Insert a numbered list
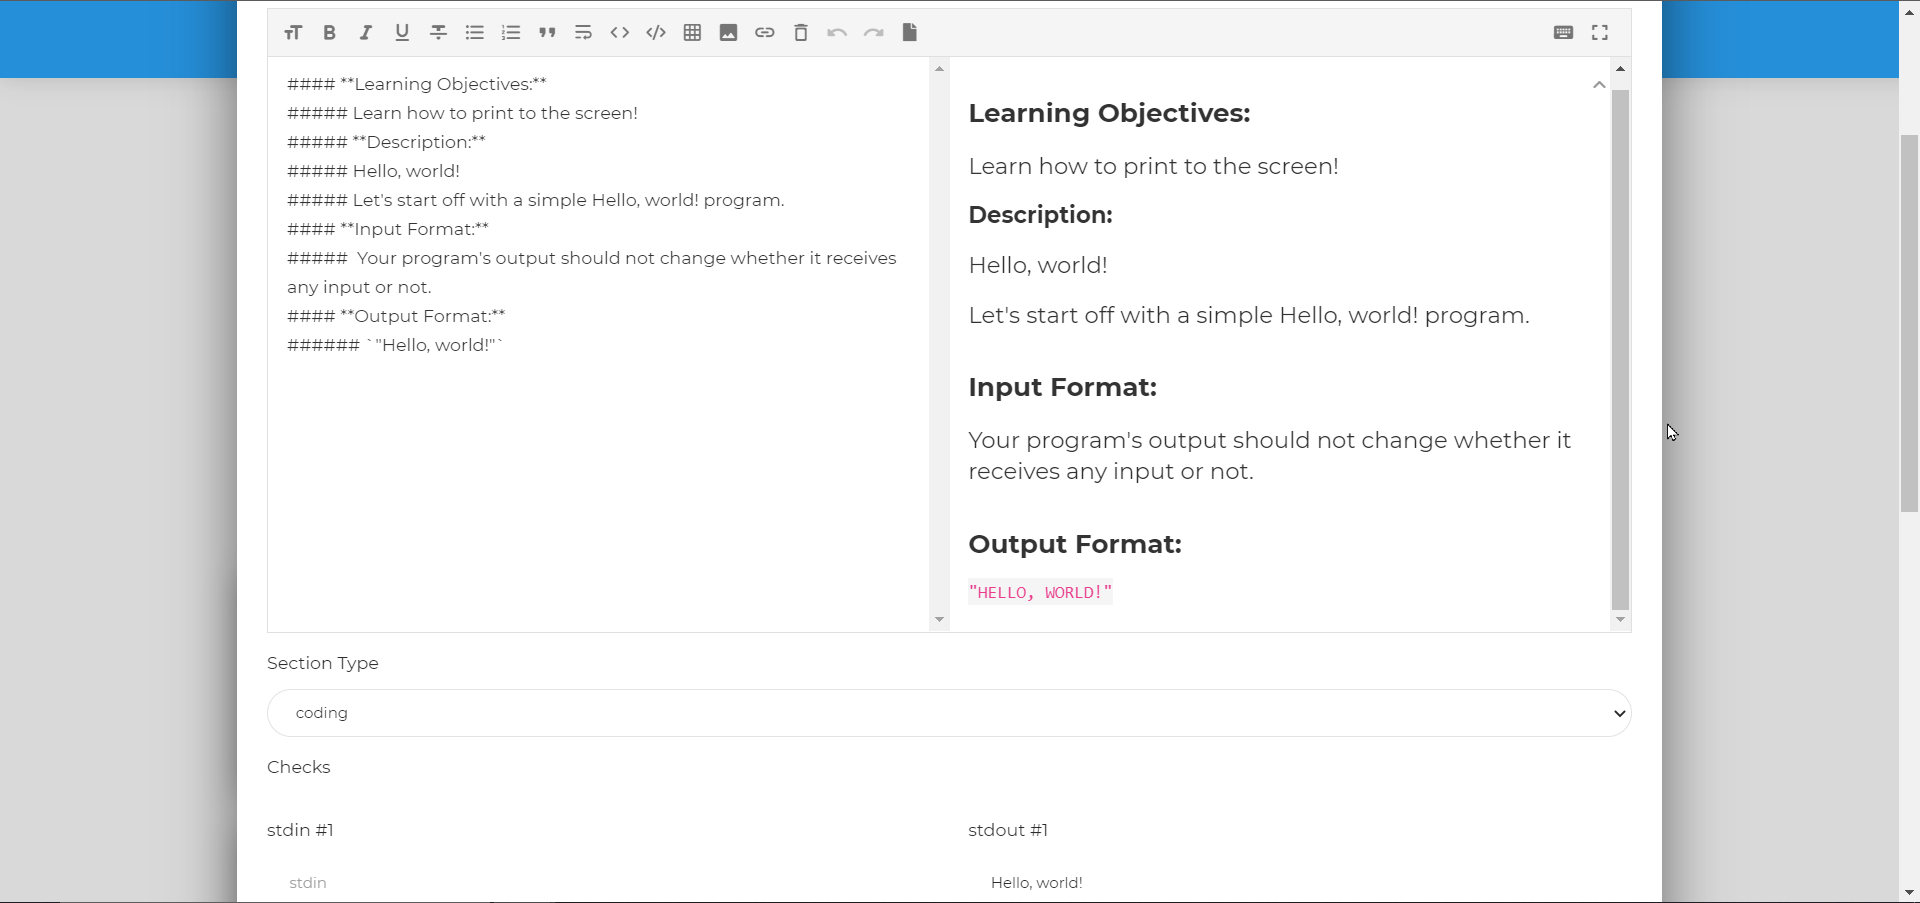This screenshot has width=1920, height=903. coord(511,33)
